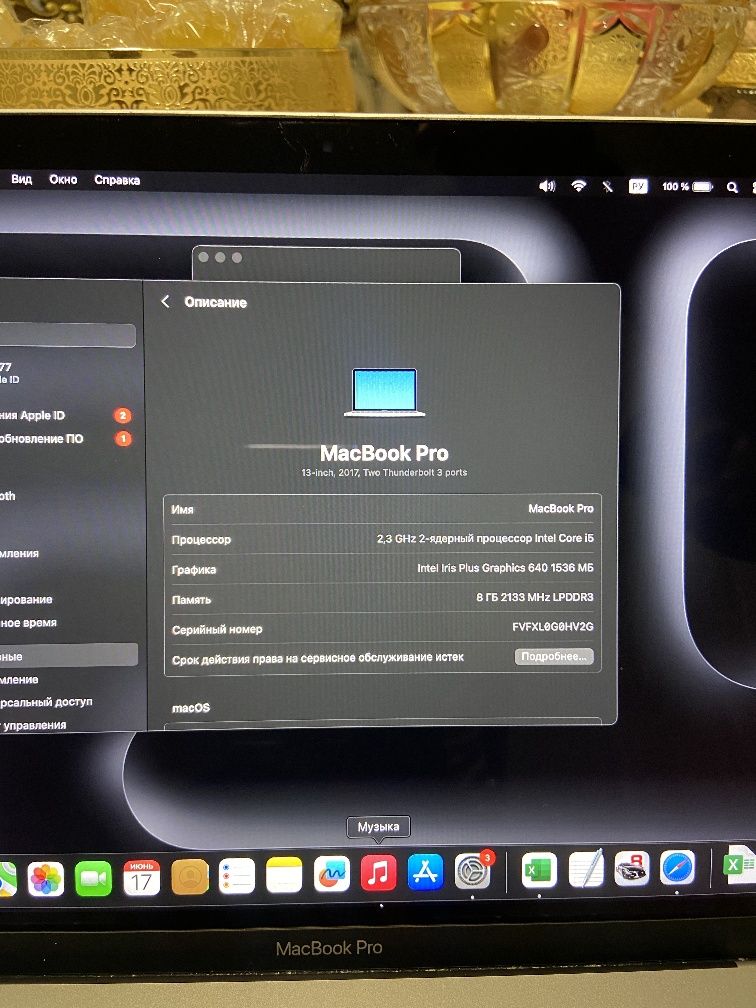
Task: Open Contacts from the Dock
Action: pyautogui.click(x=190, y=876)
